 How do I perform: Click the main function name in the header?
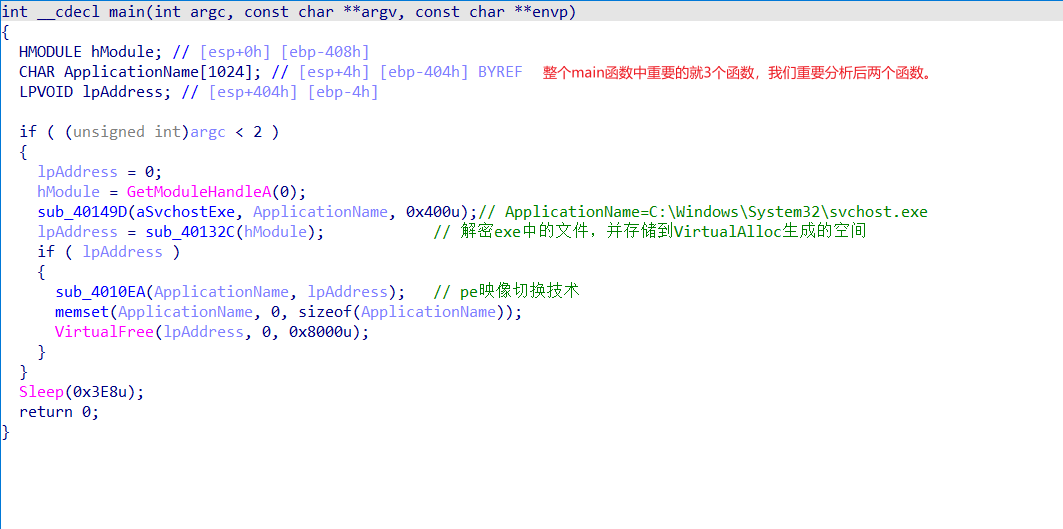click(x=127, y=12)
